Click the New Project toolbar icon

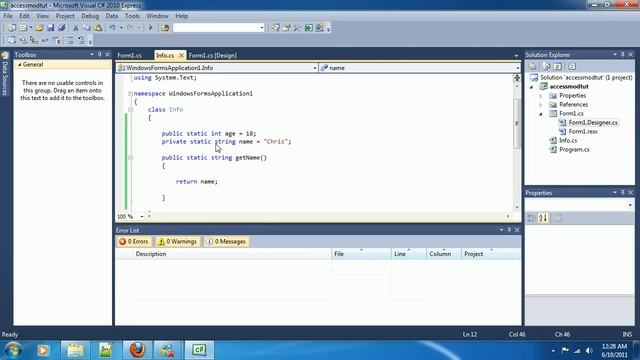(12, 28)
